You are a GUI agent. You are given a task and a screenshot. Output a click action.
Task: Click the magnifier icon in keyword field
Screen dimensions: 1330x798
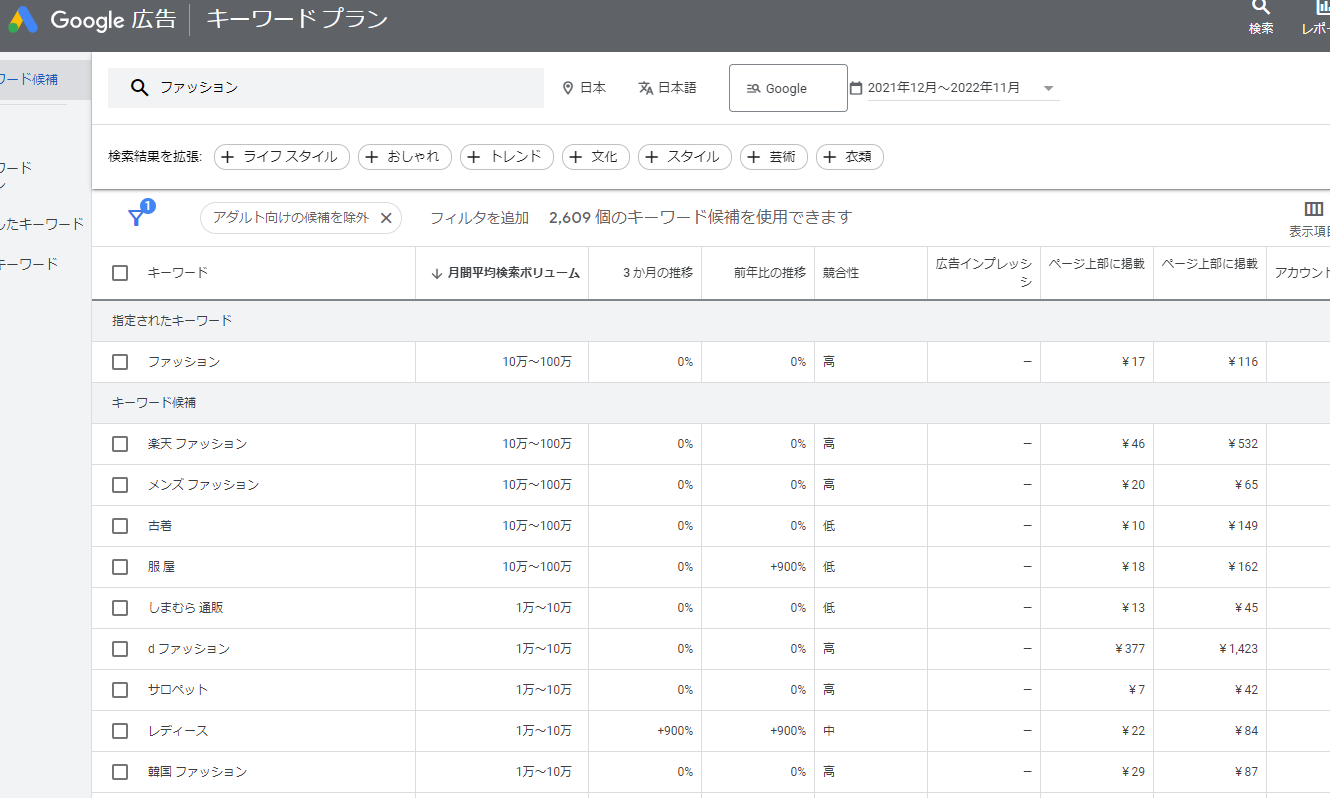140,88
